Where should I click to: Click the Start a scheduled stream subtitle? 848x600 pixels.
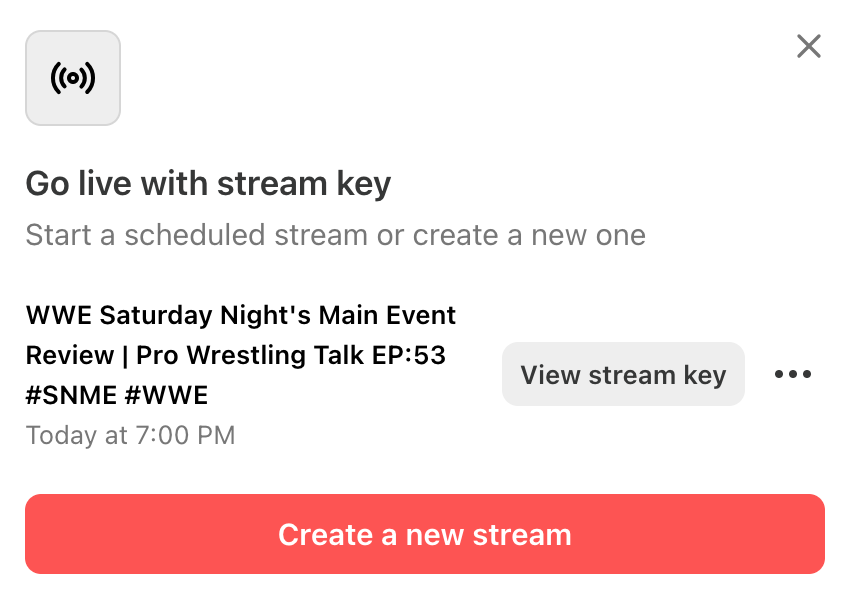coord(335,235)
